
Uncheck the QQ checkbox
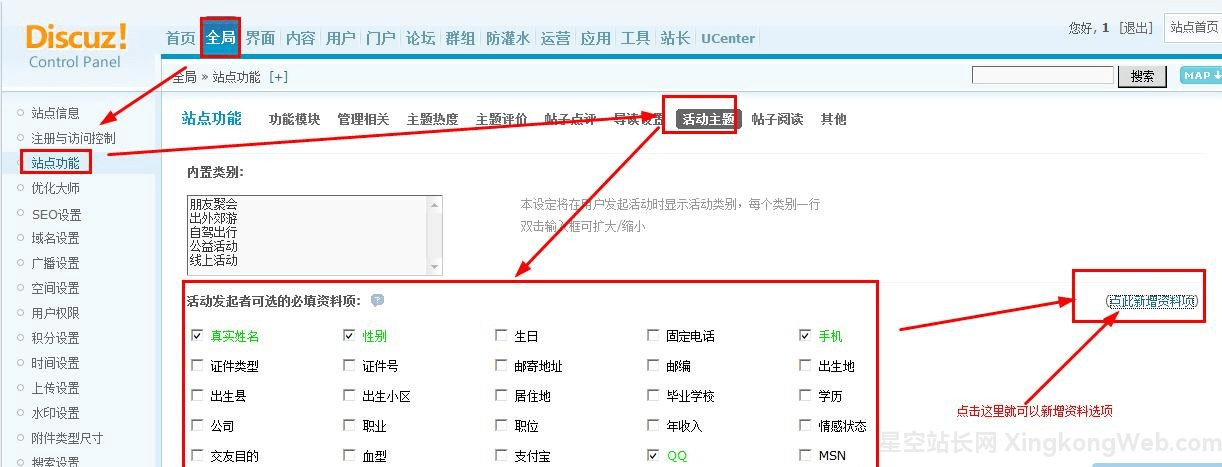click(x=653, y=456)
